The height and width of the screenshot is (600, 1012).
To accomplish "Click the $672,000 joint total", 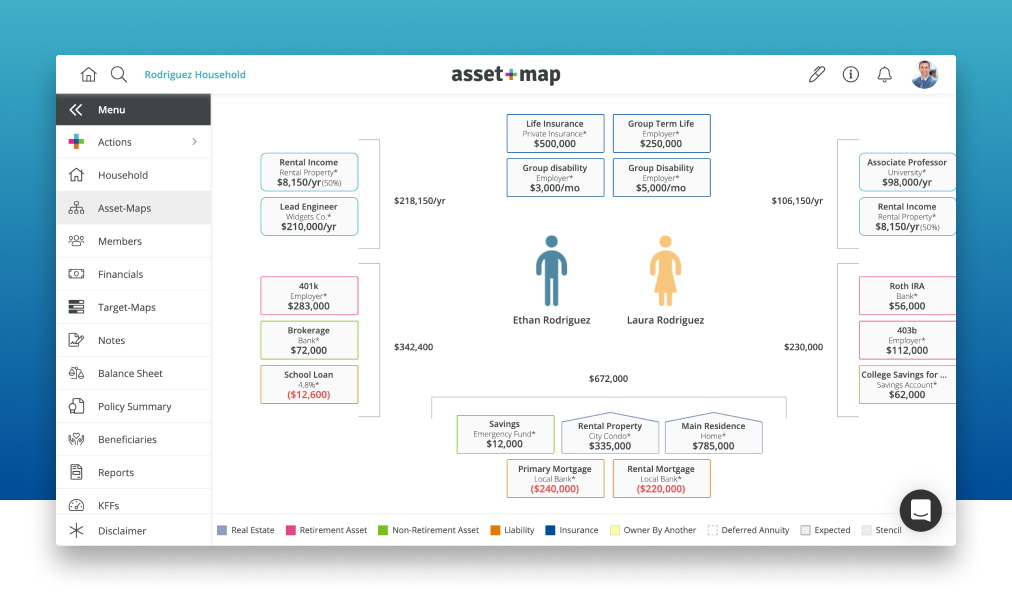I will (x=608, y=379).
